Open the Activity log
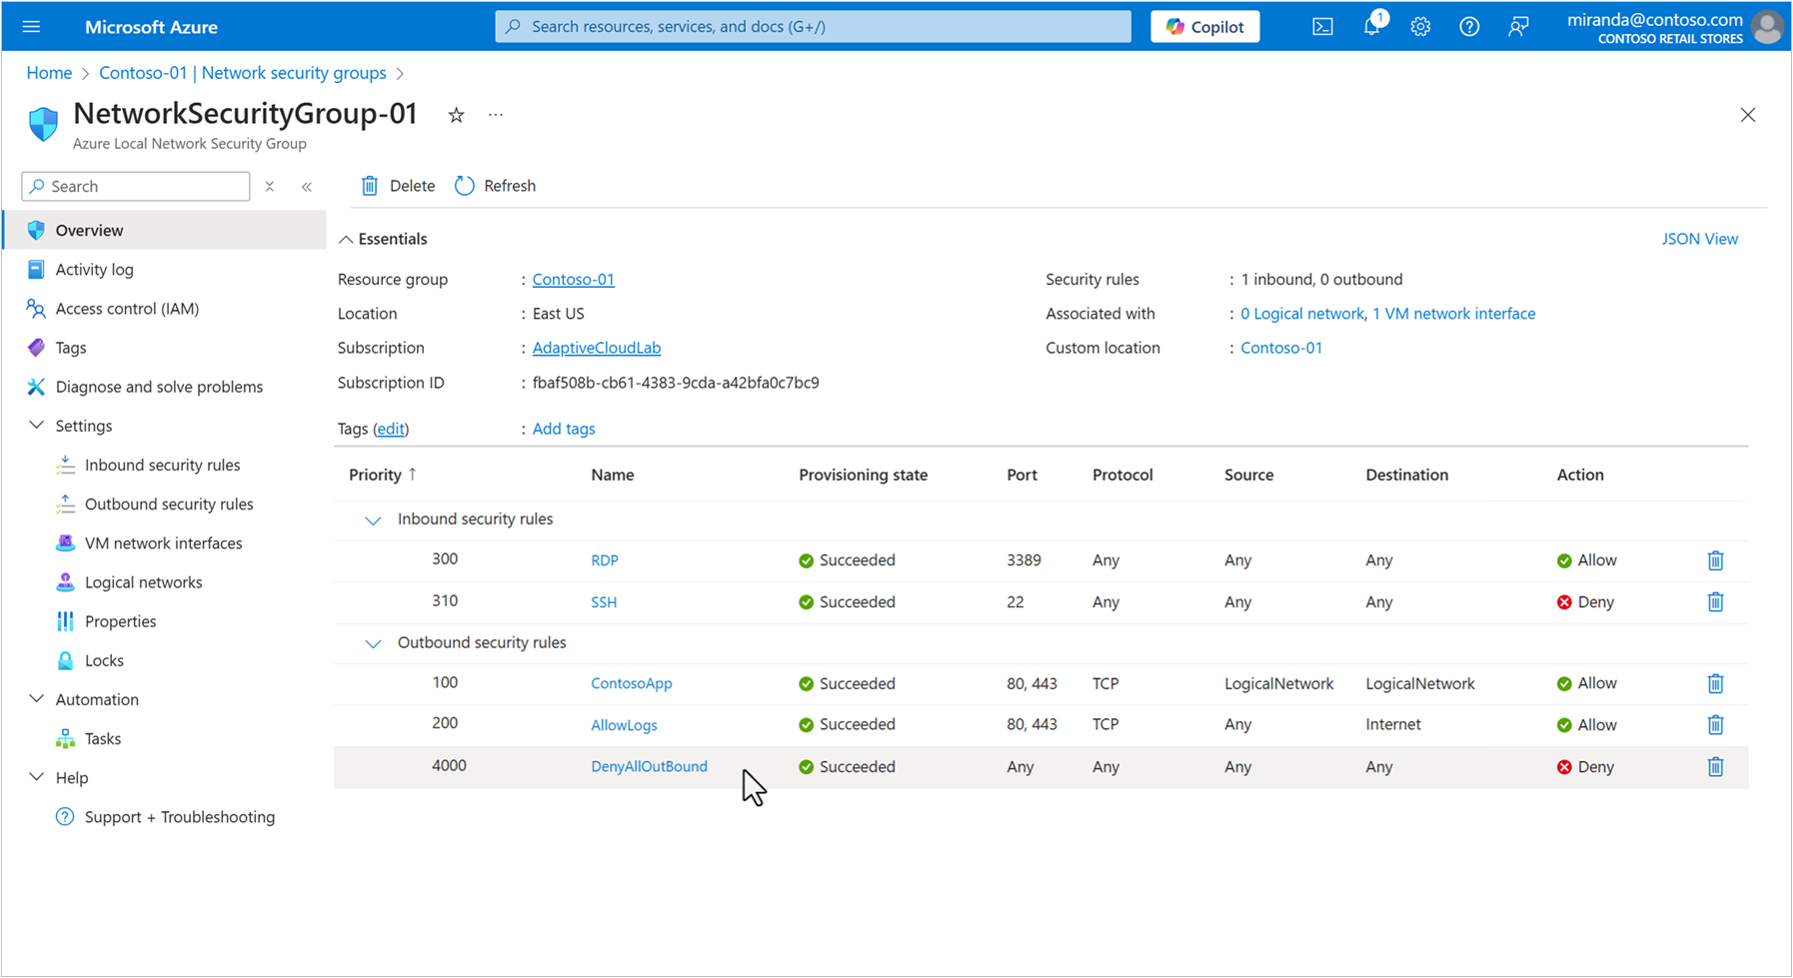Image resolution: width=1793 pixels, height=978 pixels. coord(93,269)
